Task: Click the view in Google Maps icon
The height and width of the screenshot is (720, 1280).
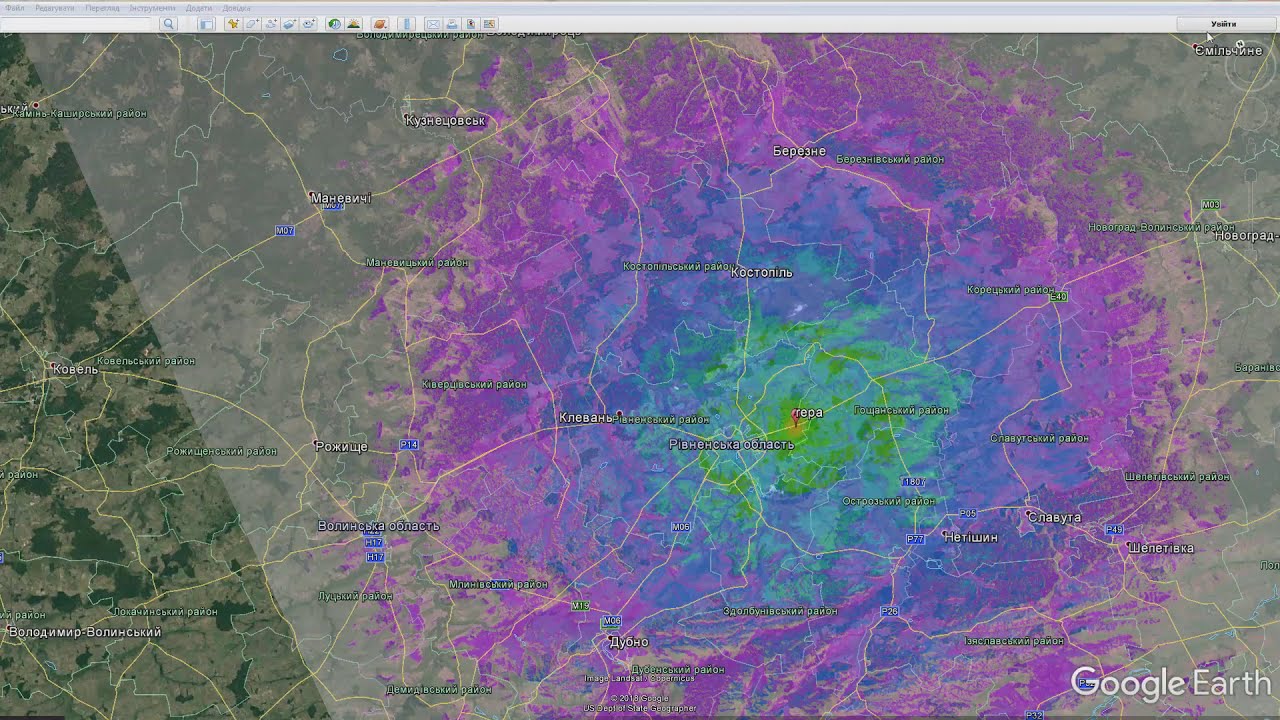Action: coord(489,24)
